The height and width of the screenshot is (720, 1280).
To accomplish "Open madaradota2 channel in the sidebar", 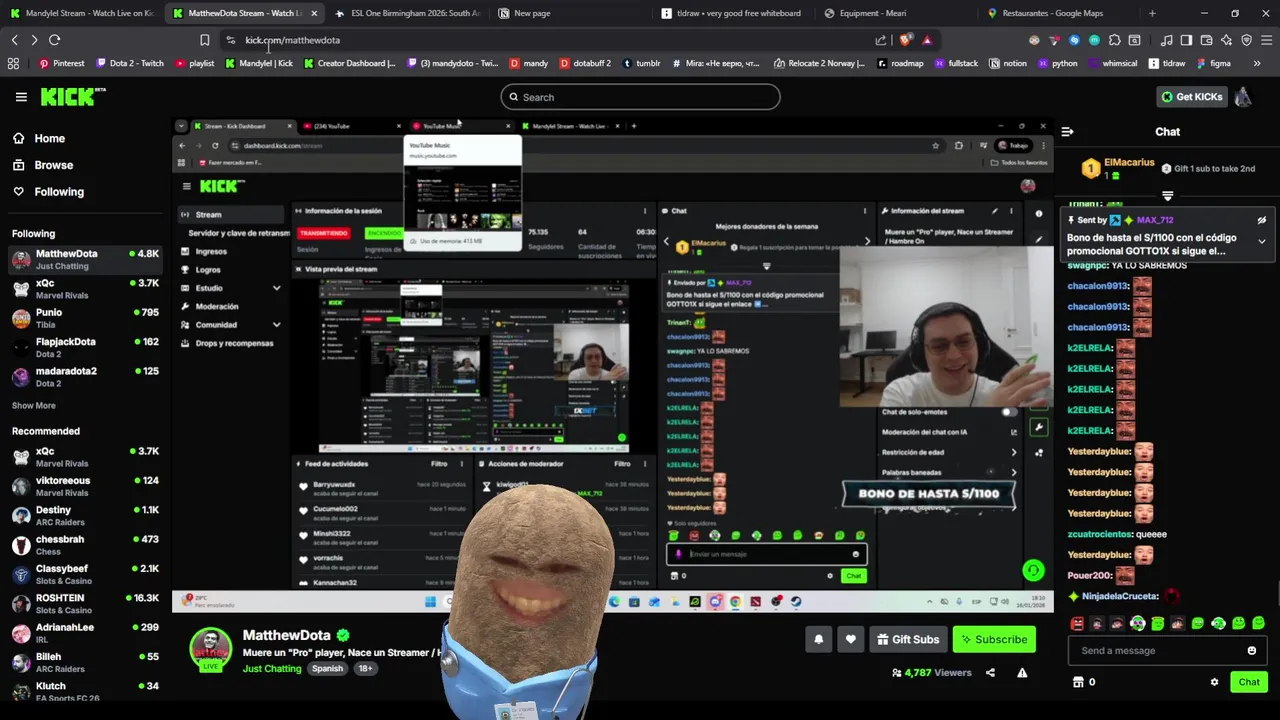I will click(85, 376).
